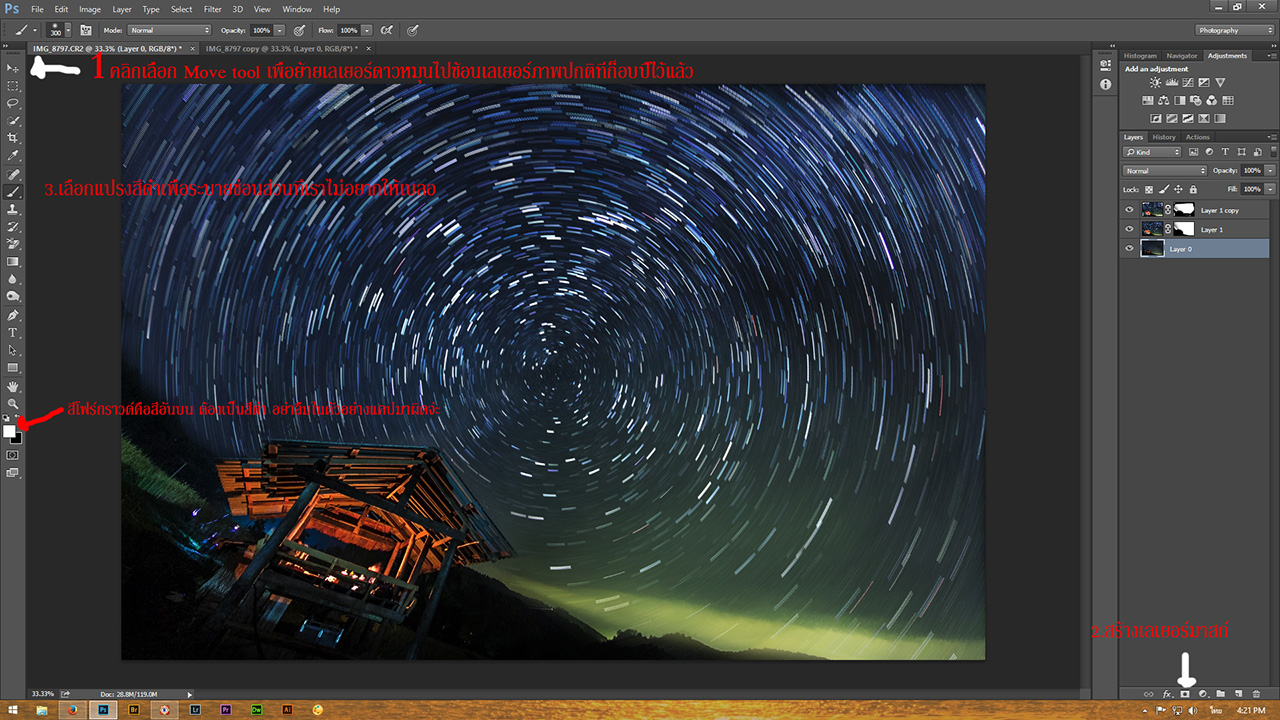1280x720 pixels.
Task: Click the Add layer mask icon
Action: click(1185, 693)
